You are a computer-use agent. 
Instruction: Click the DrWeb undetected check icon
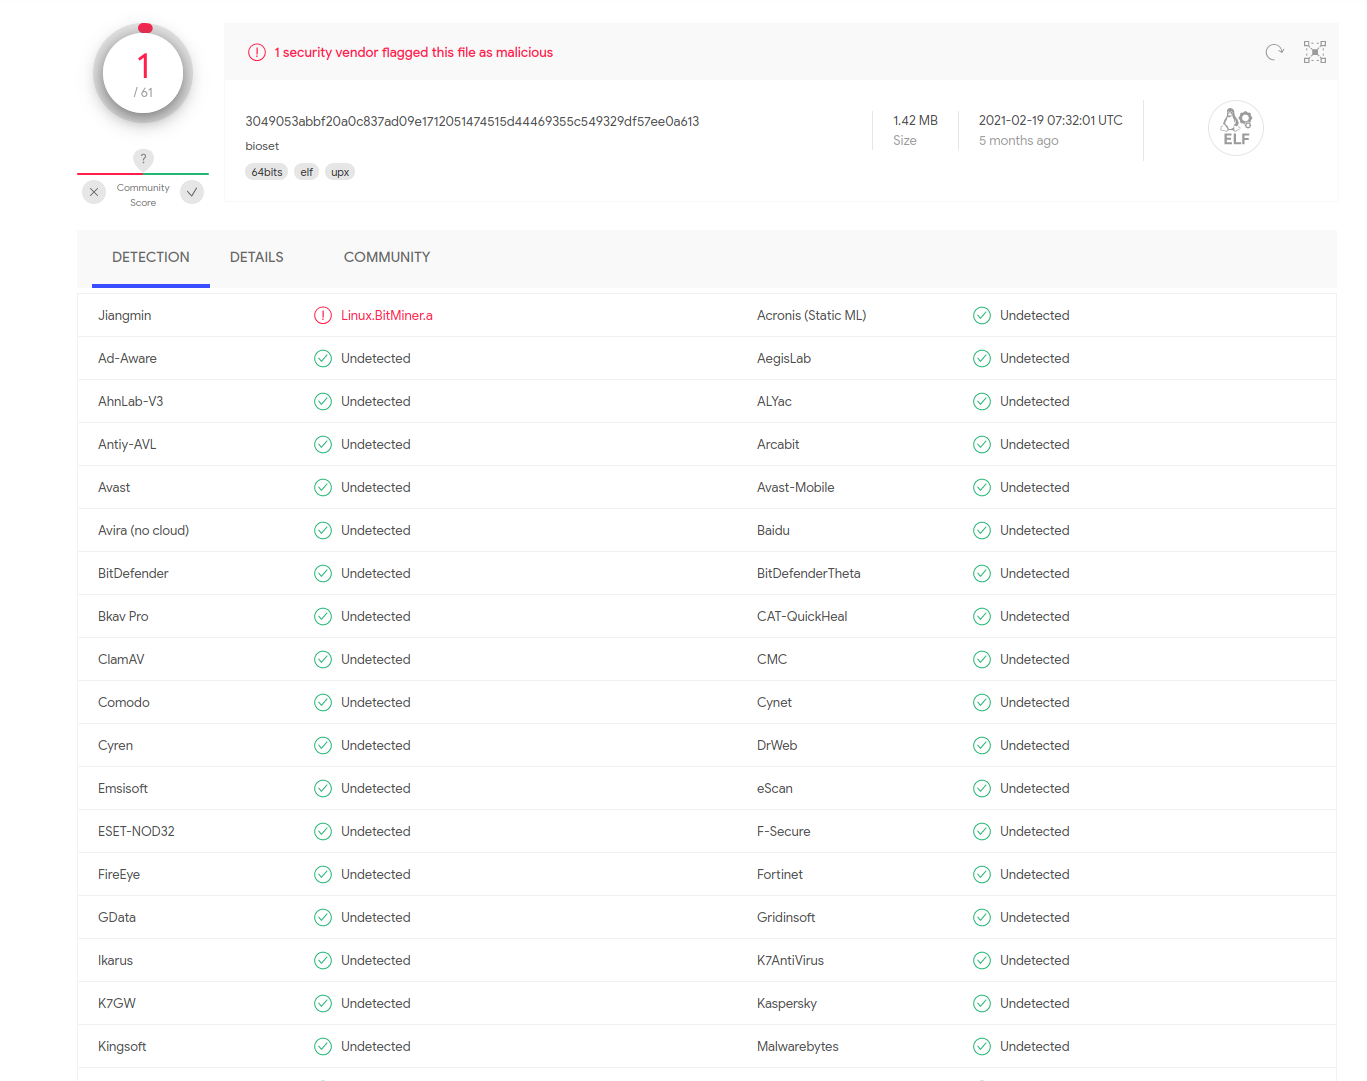point(982,745)
